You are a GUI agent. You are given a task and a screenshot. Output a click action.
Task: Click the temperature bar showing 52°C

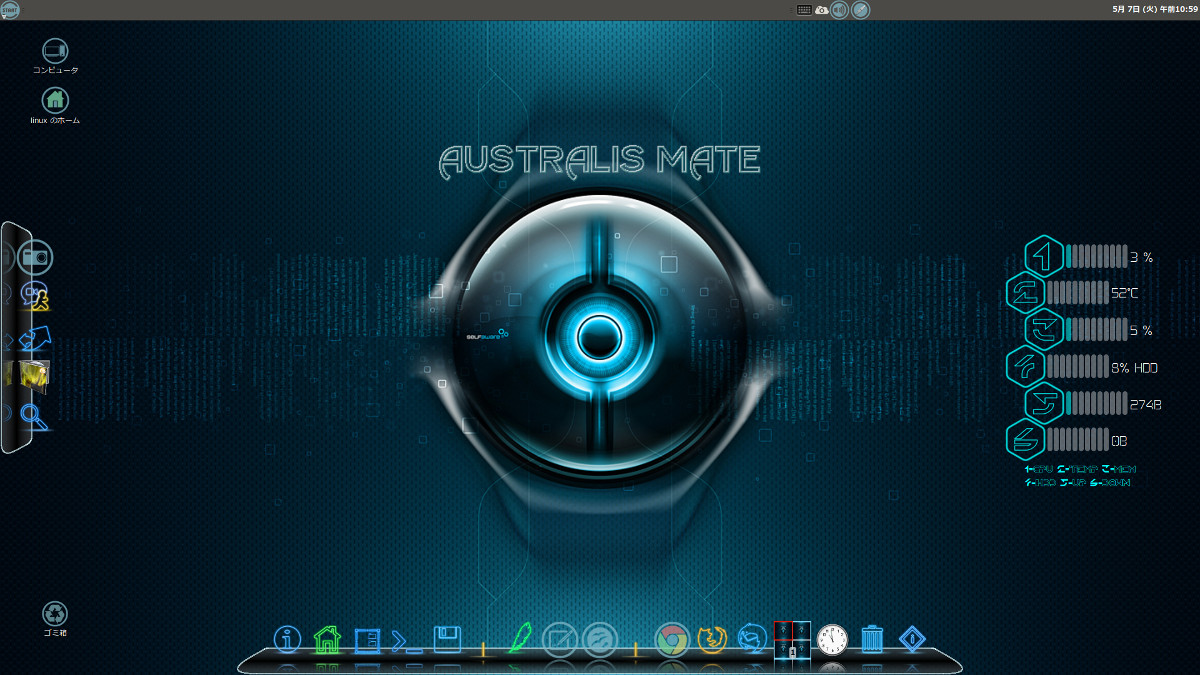click(x=1076, y=292)
